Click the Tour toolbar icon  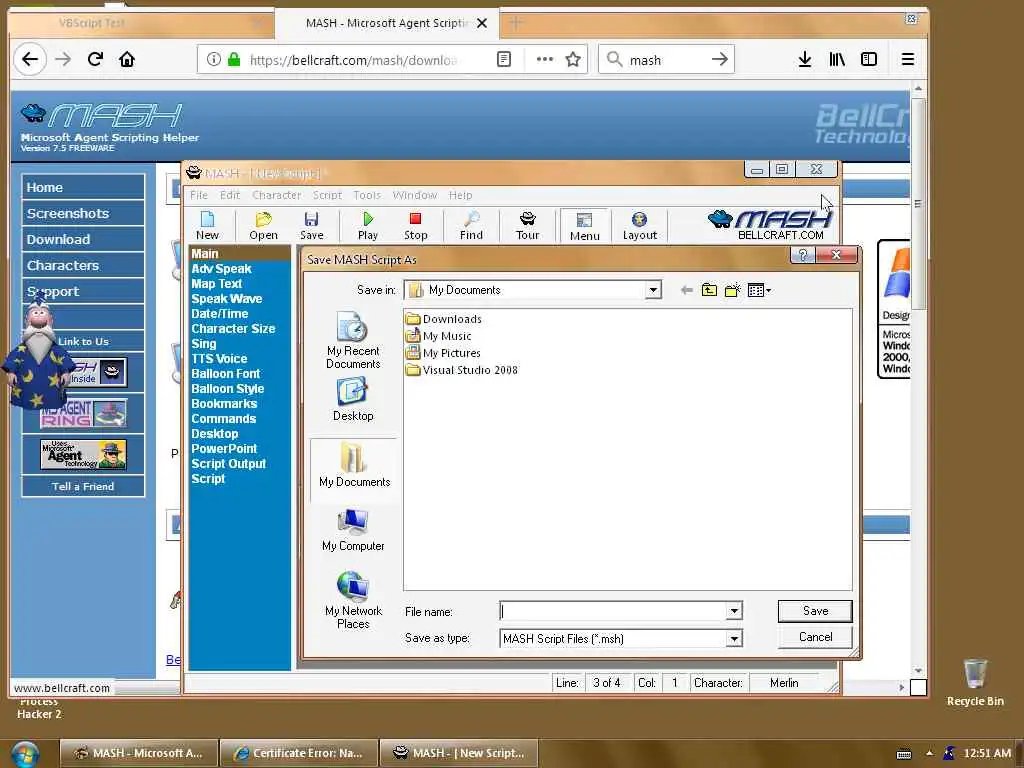[x=528, y=226]
